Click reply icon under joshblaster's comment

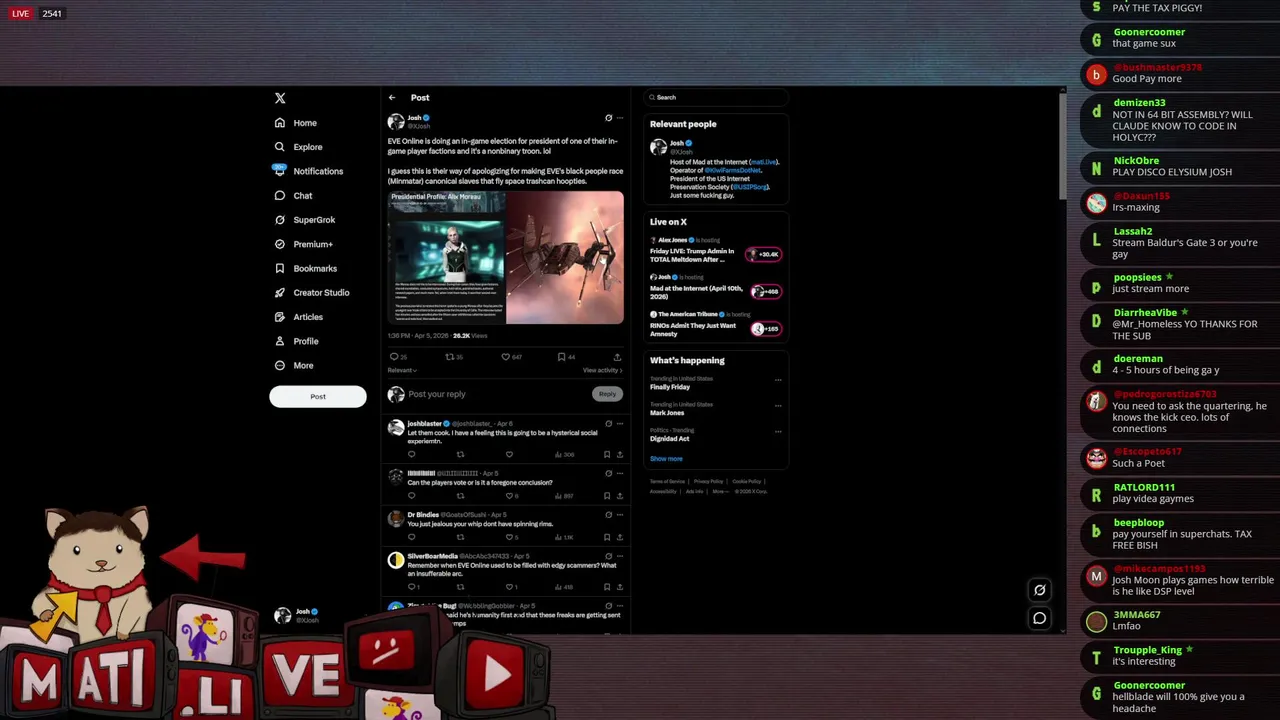click(x=411, y=454)
